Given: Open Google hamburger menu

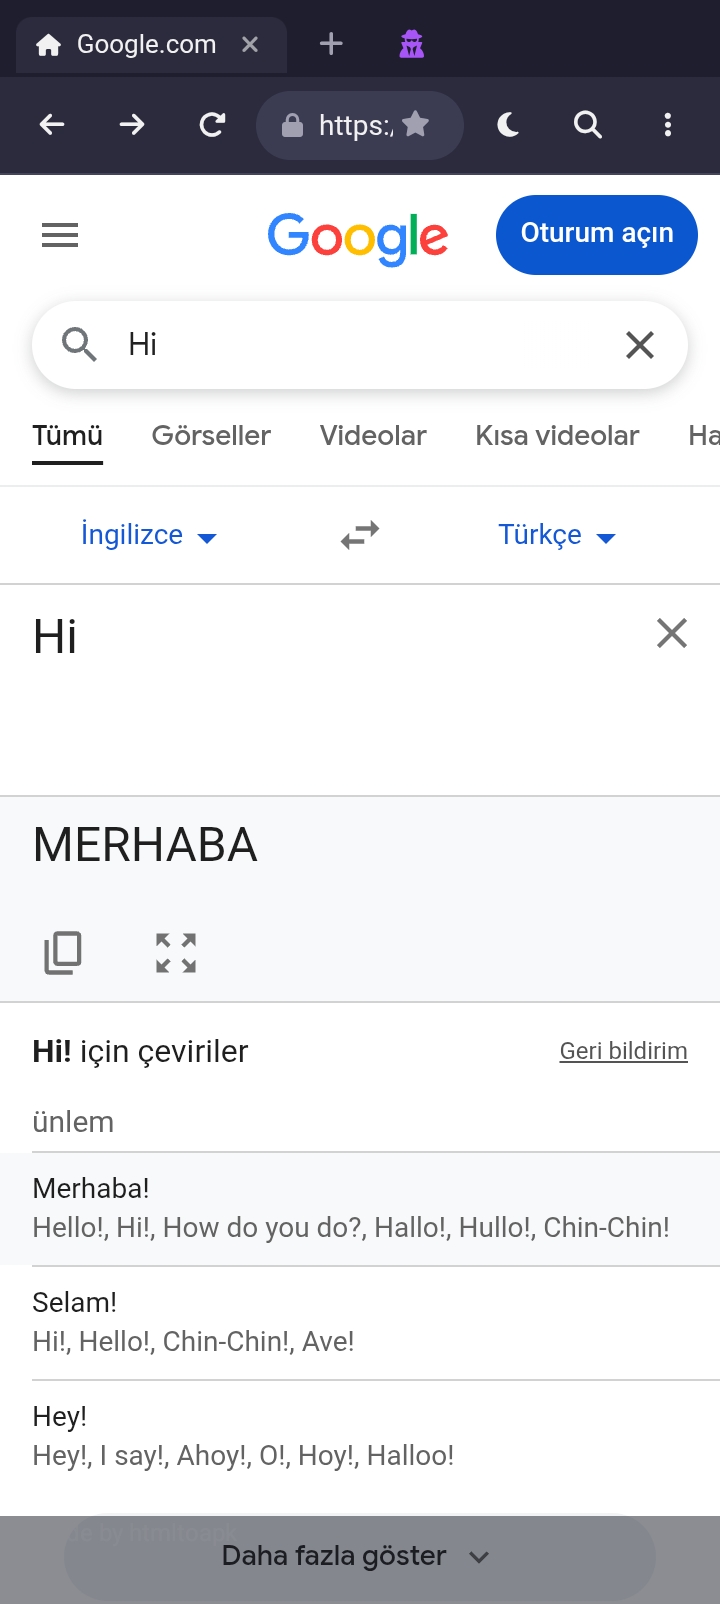Looking at the screenshot, I should tap(60, 236).
